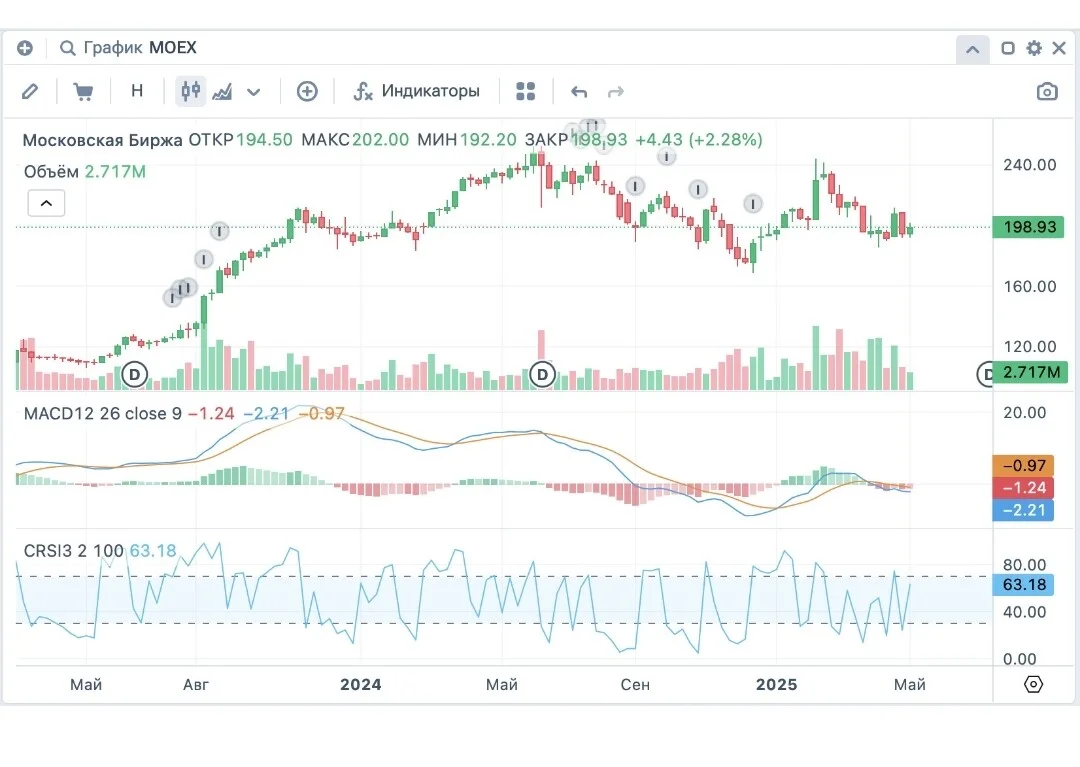Click the MACD12 26 close 9 indicator legend

[x=103, y=414]
